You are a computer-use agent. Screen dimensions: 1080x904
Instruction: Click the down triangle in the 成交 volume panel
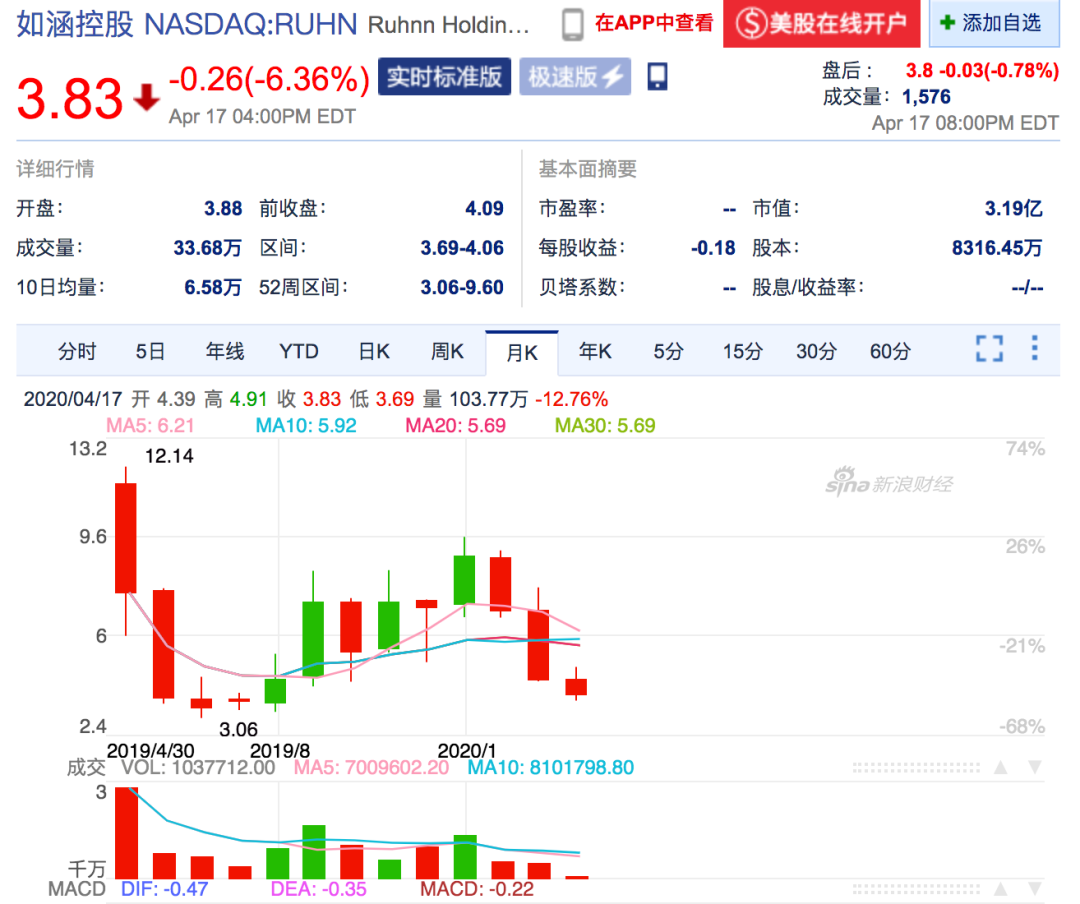[1035, 767]
